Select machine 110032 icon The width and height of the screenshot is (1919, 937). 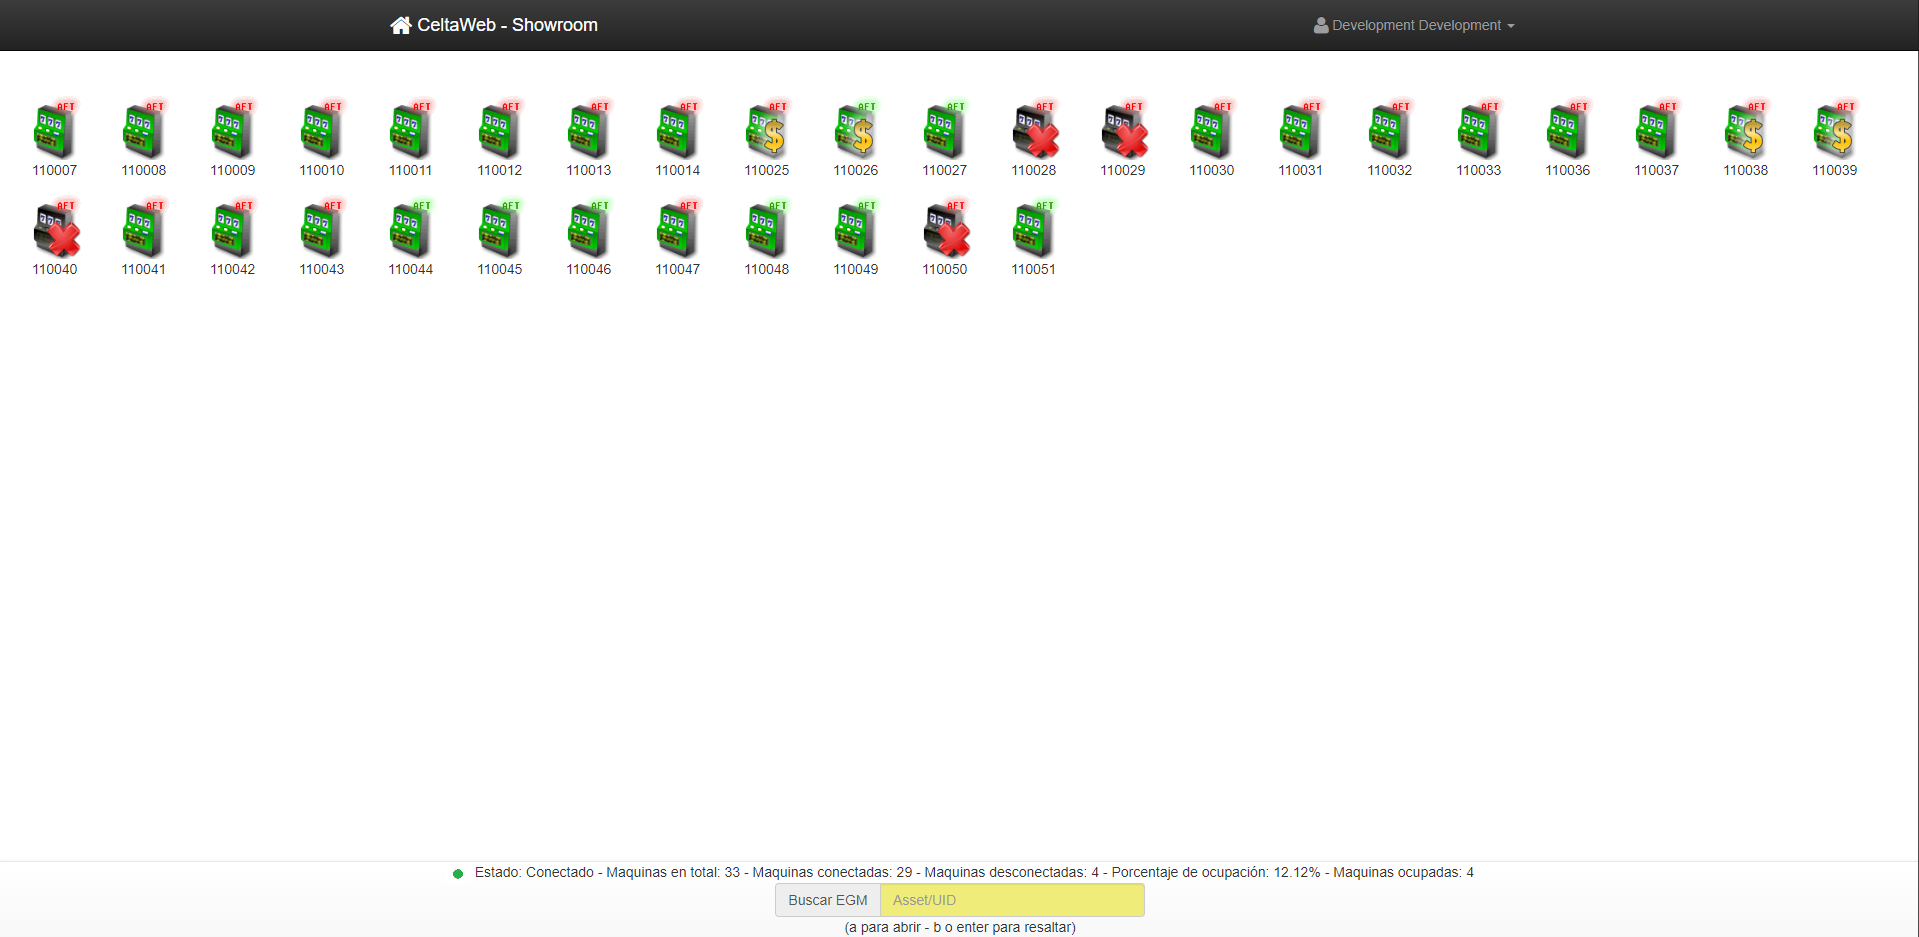[x=1390, y=131]
